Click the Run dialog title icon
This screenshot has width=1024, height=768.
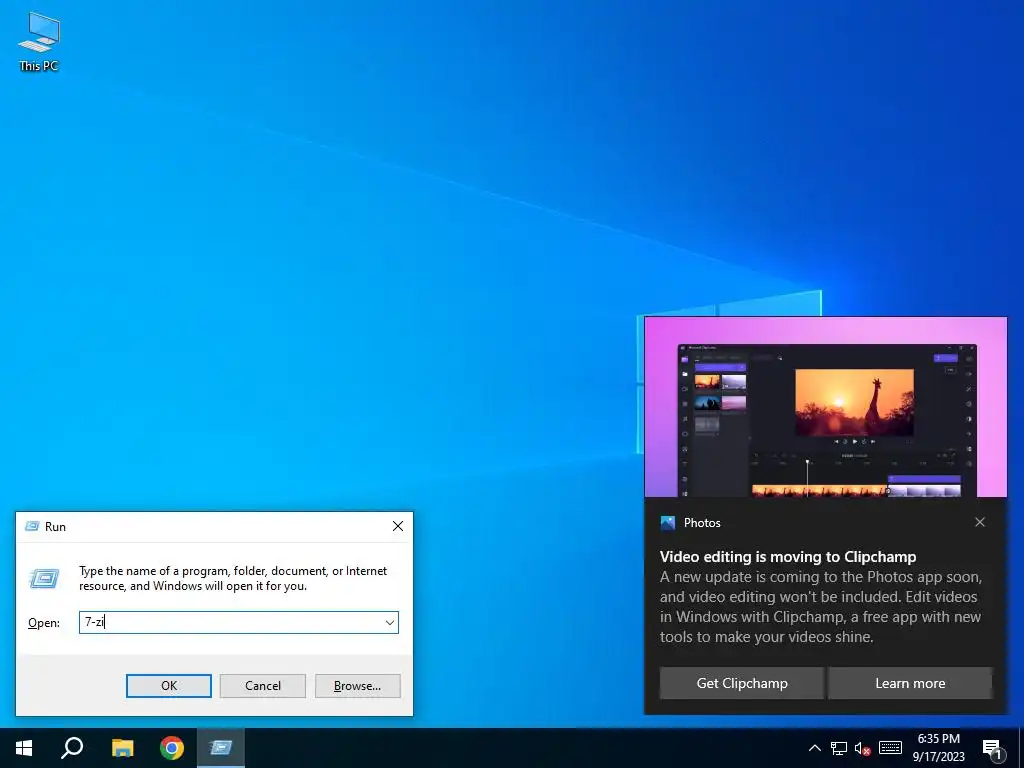click(31, 526)
